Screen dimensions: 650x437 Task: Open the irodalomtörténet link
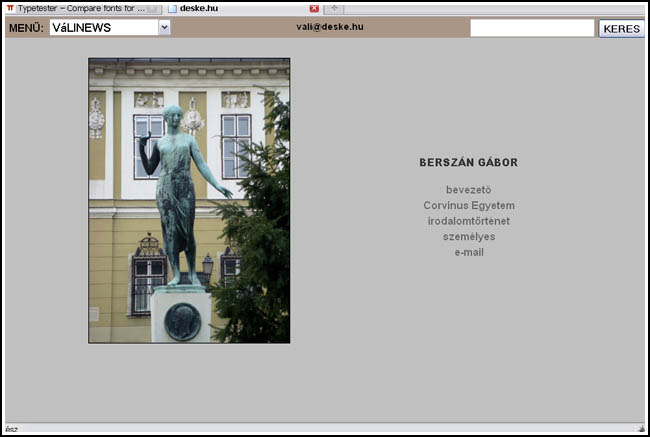click(469, 221)
